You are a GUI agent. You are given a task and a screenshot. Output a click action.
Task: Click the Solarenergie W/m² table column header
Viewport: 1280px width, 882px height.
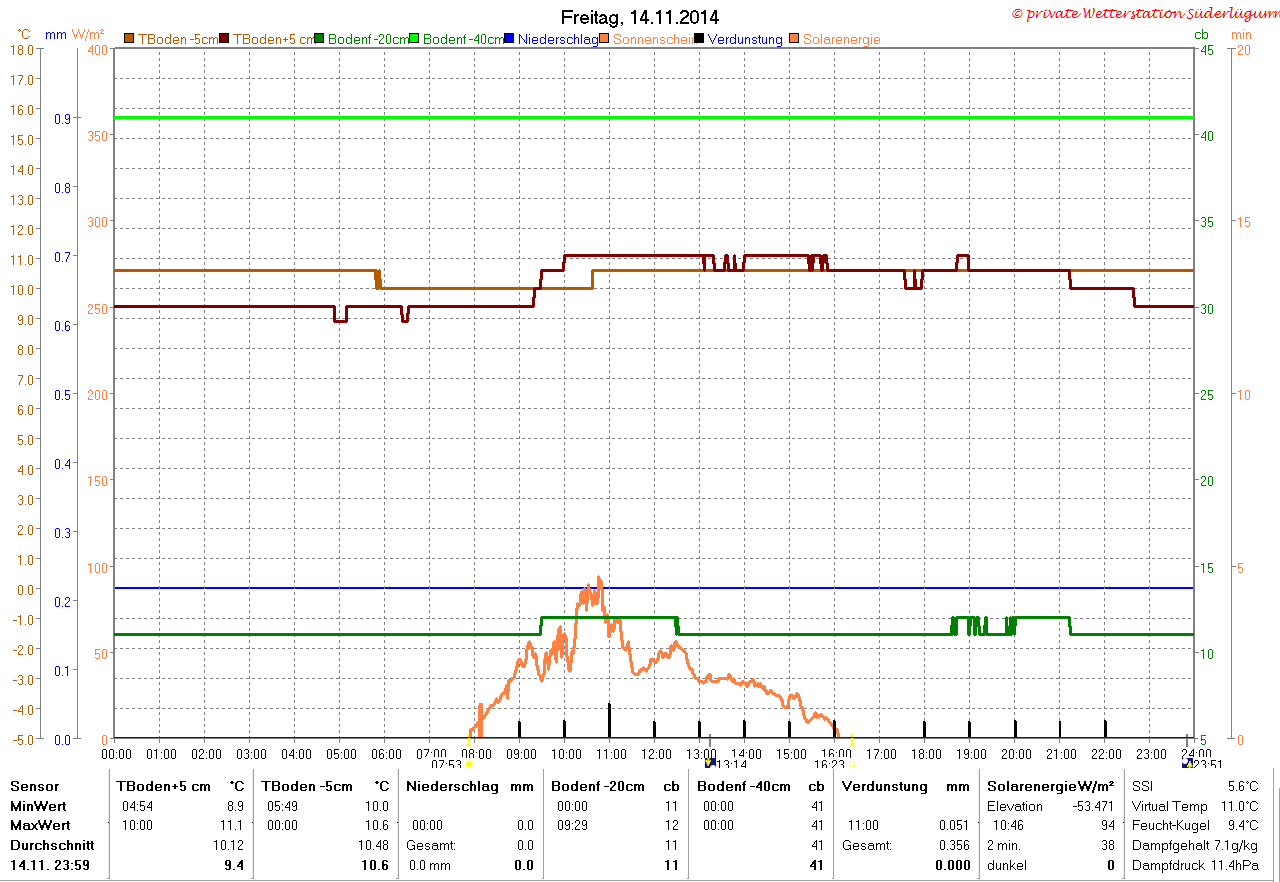coord(1051,786)
